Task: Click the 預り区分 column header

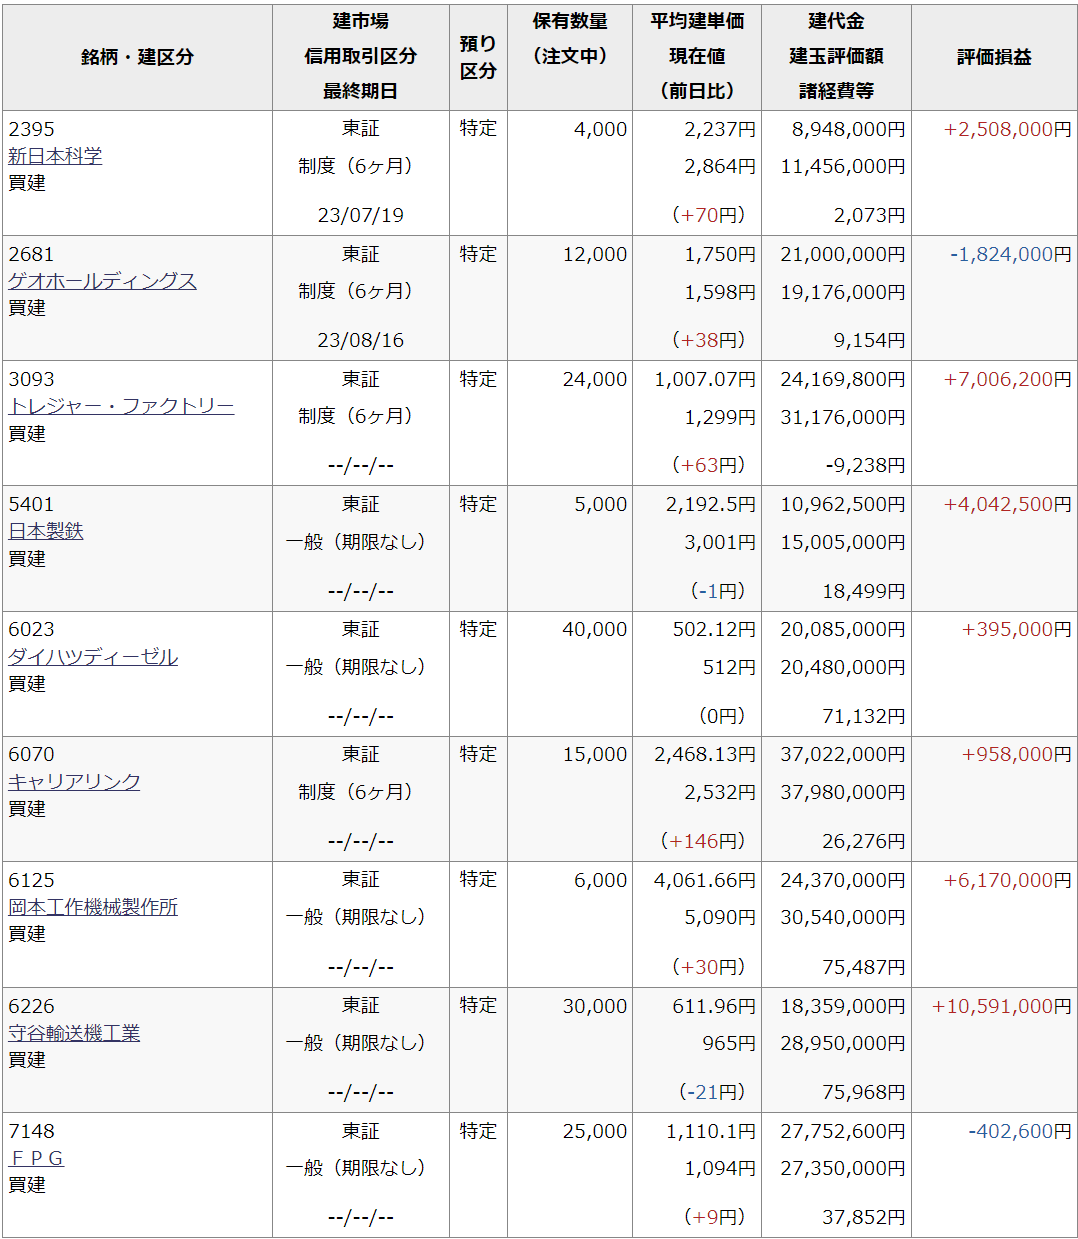Action: pyautogui.click(x=478, y=57)
